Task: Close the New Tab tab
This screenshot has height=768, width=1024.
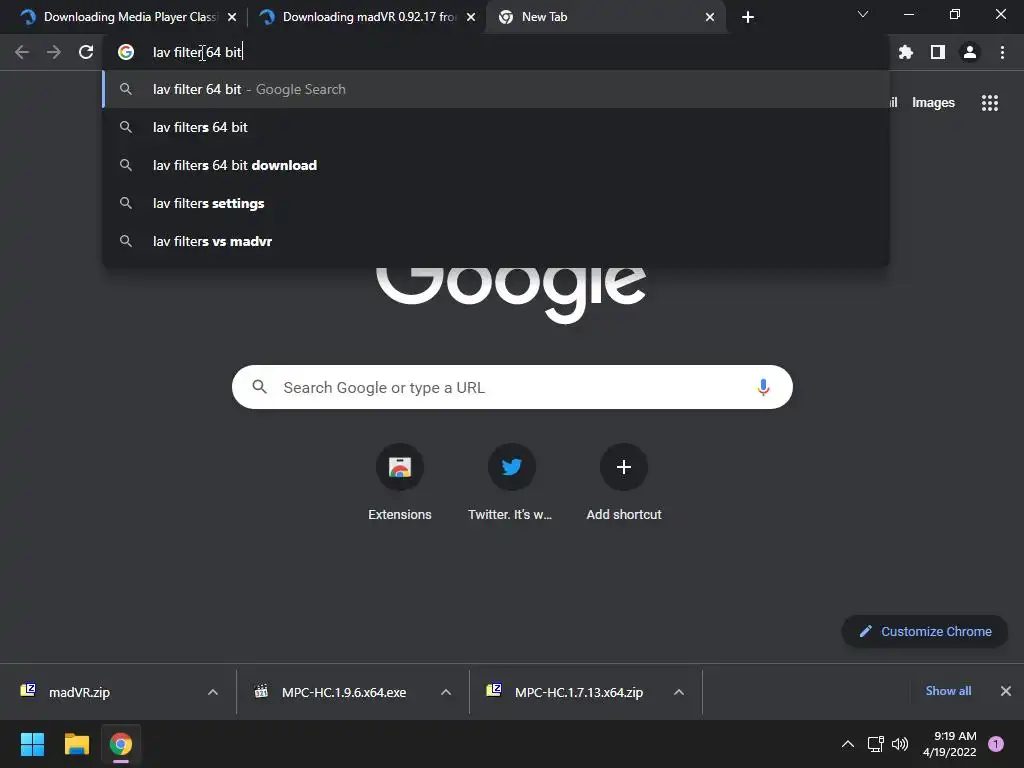Action: click(710, 17)
